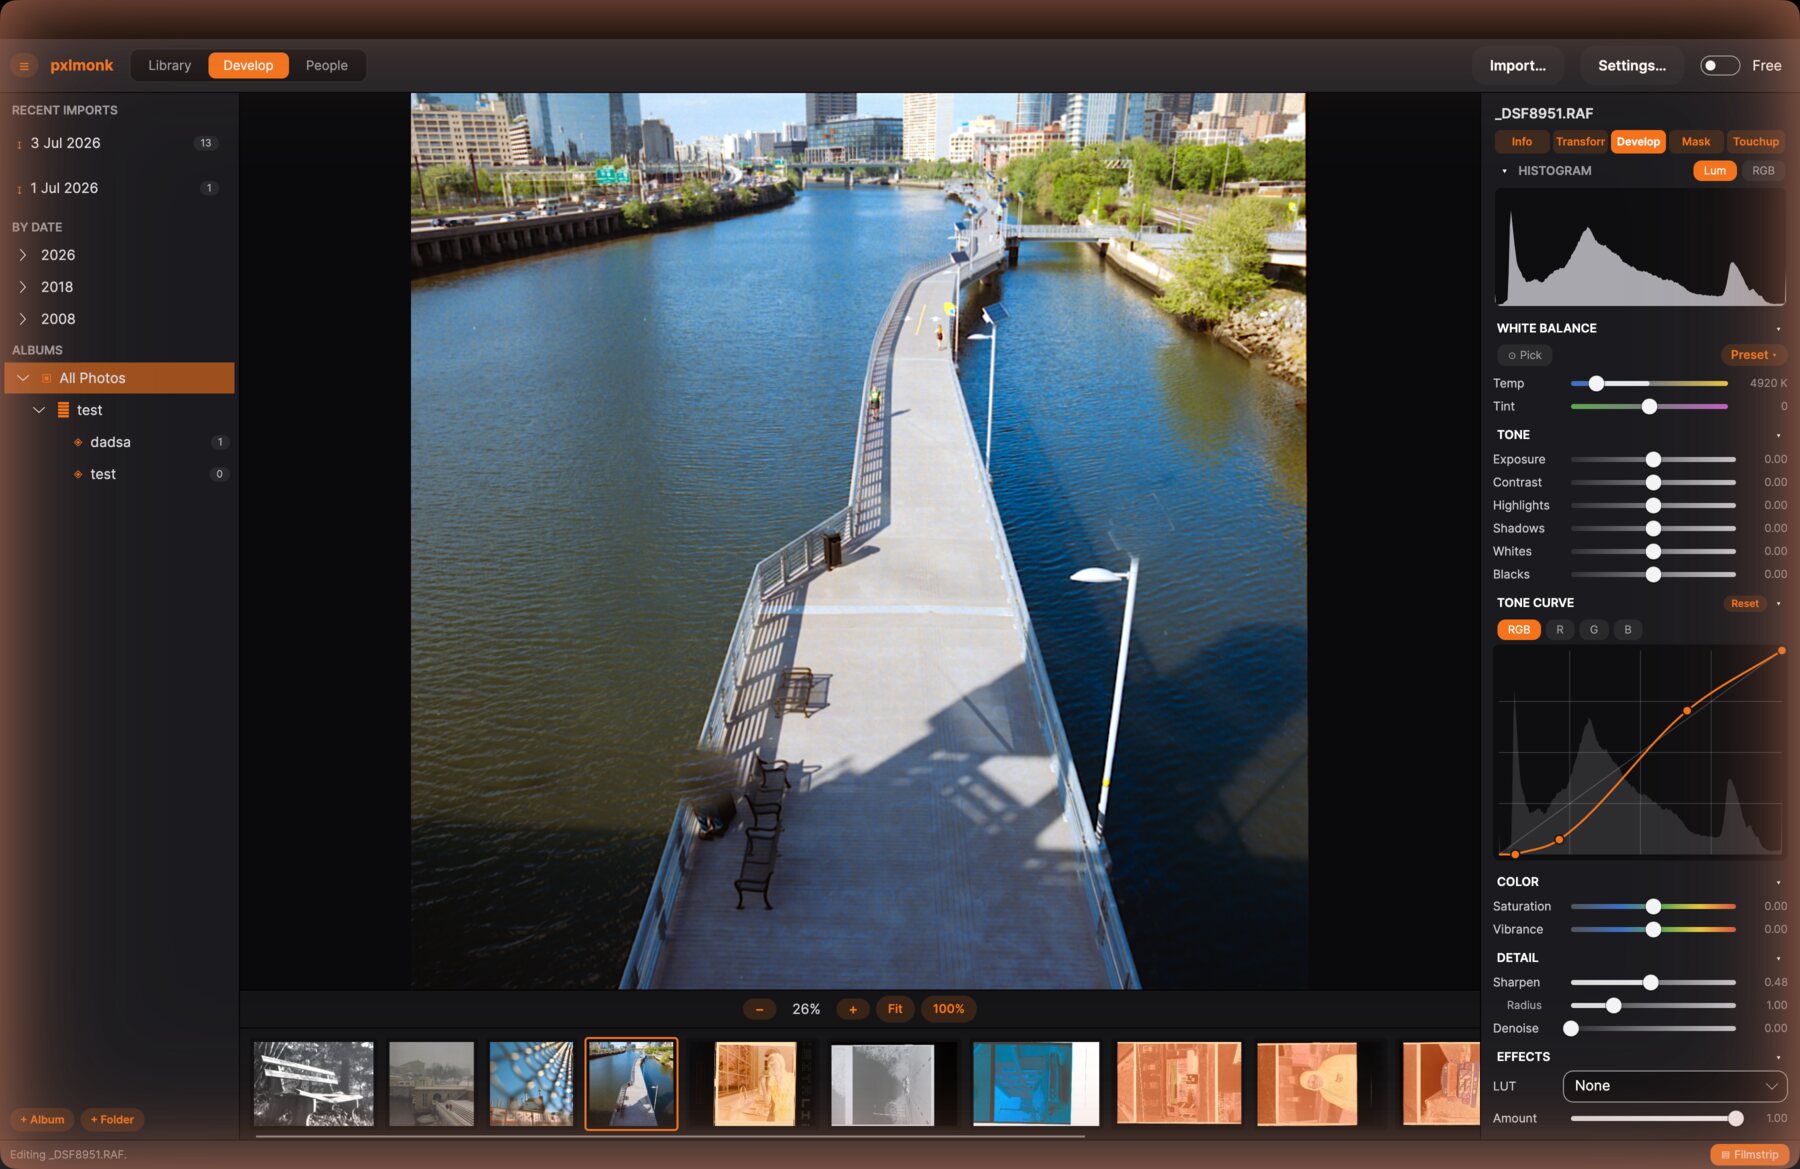
Task: Select the black-and-white bench thumbnail in filmstrip
Action: click(314, 1084)
